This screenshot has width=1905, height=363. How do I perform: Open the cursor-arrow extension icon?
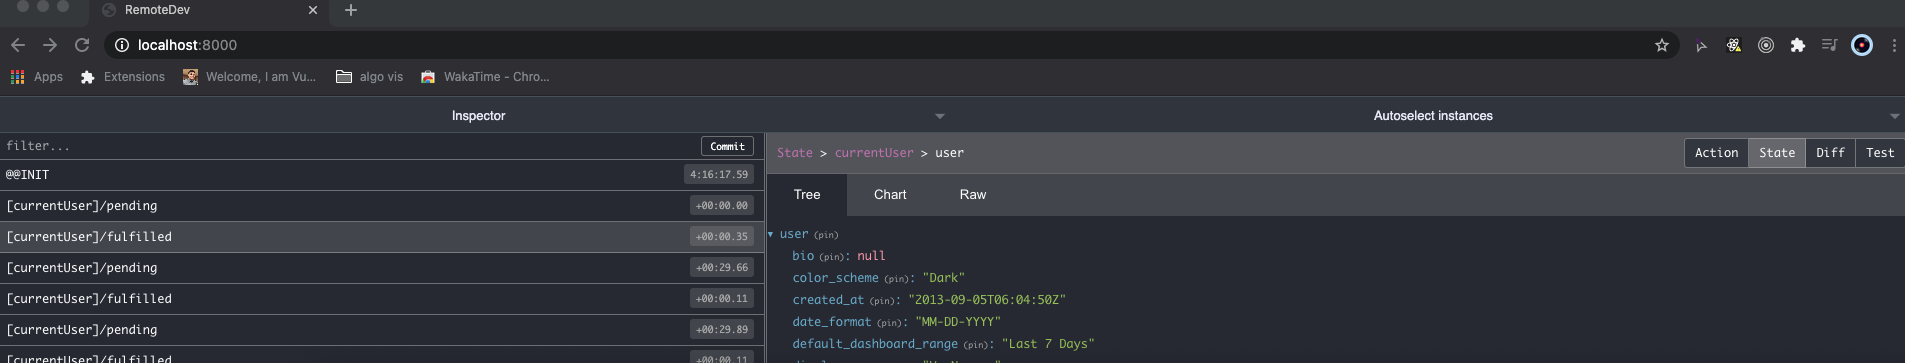[x=1701, y=46]
